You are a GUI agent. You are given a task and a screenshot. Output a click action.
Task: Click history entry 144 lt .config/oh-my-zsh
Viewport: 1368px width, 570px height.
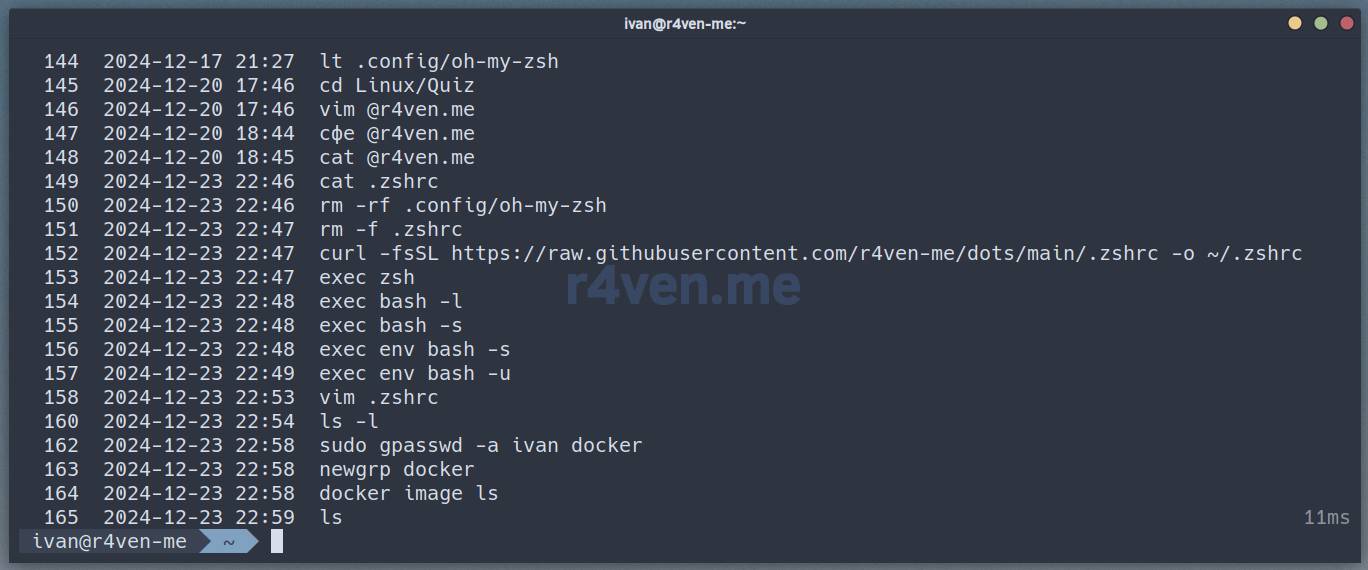[x=438, y=61]
